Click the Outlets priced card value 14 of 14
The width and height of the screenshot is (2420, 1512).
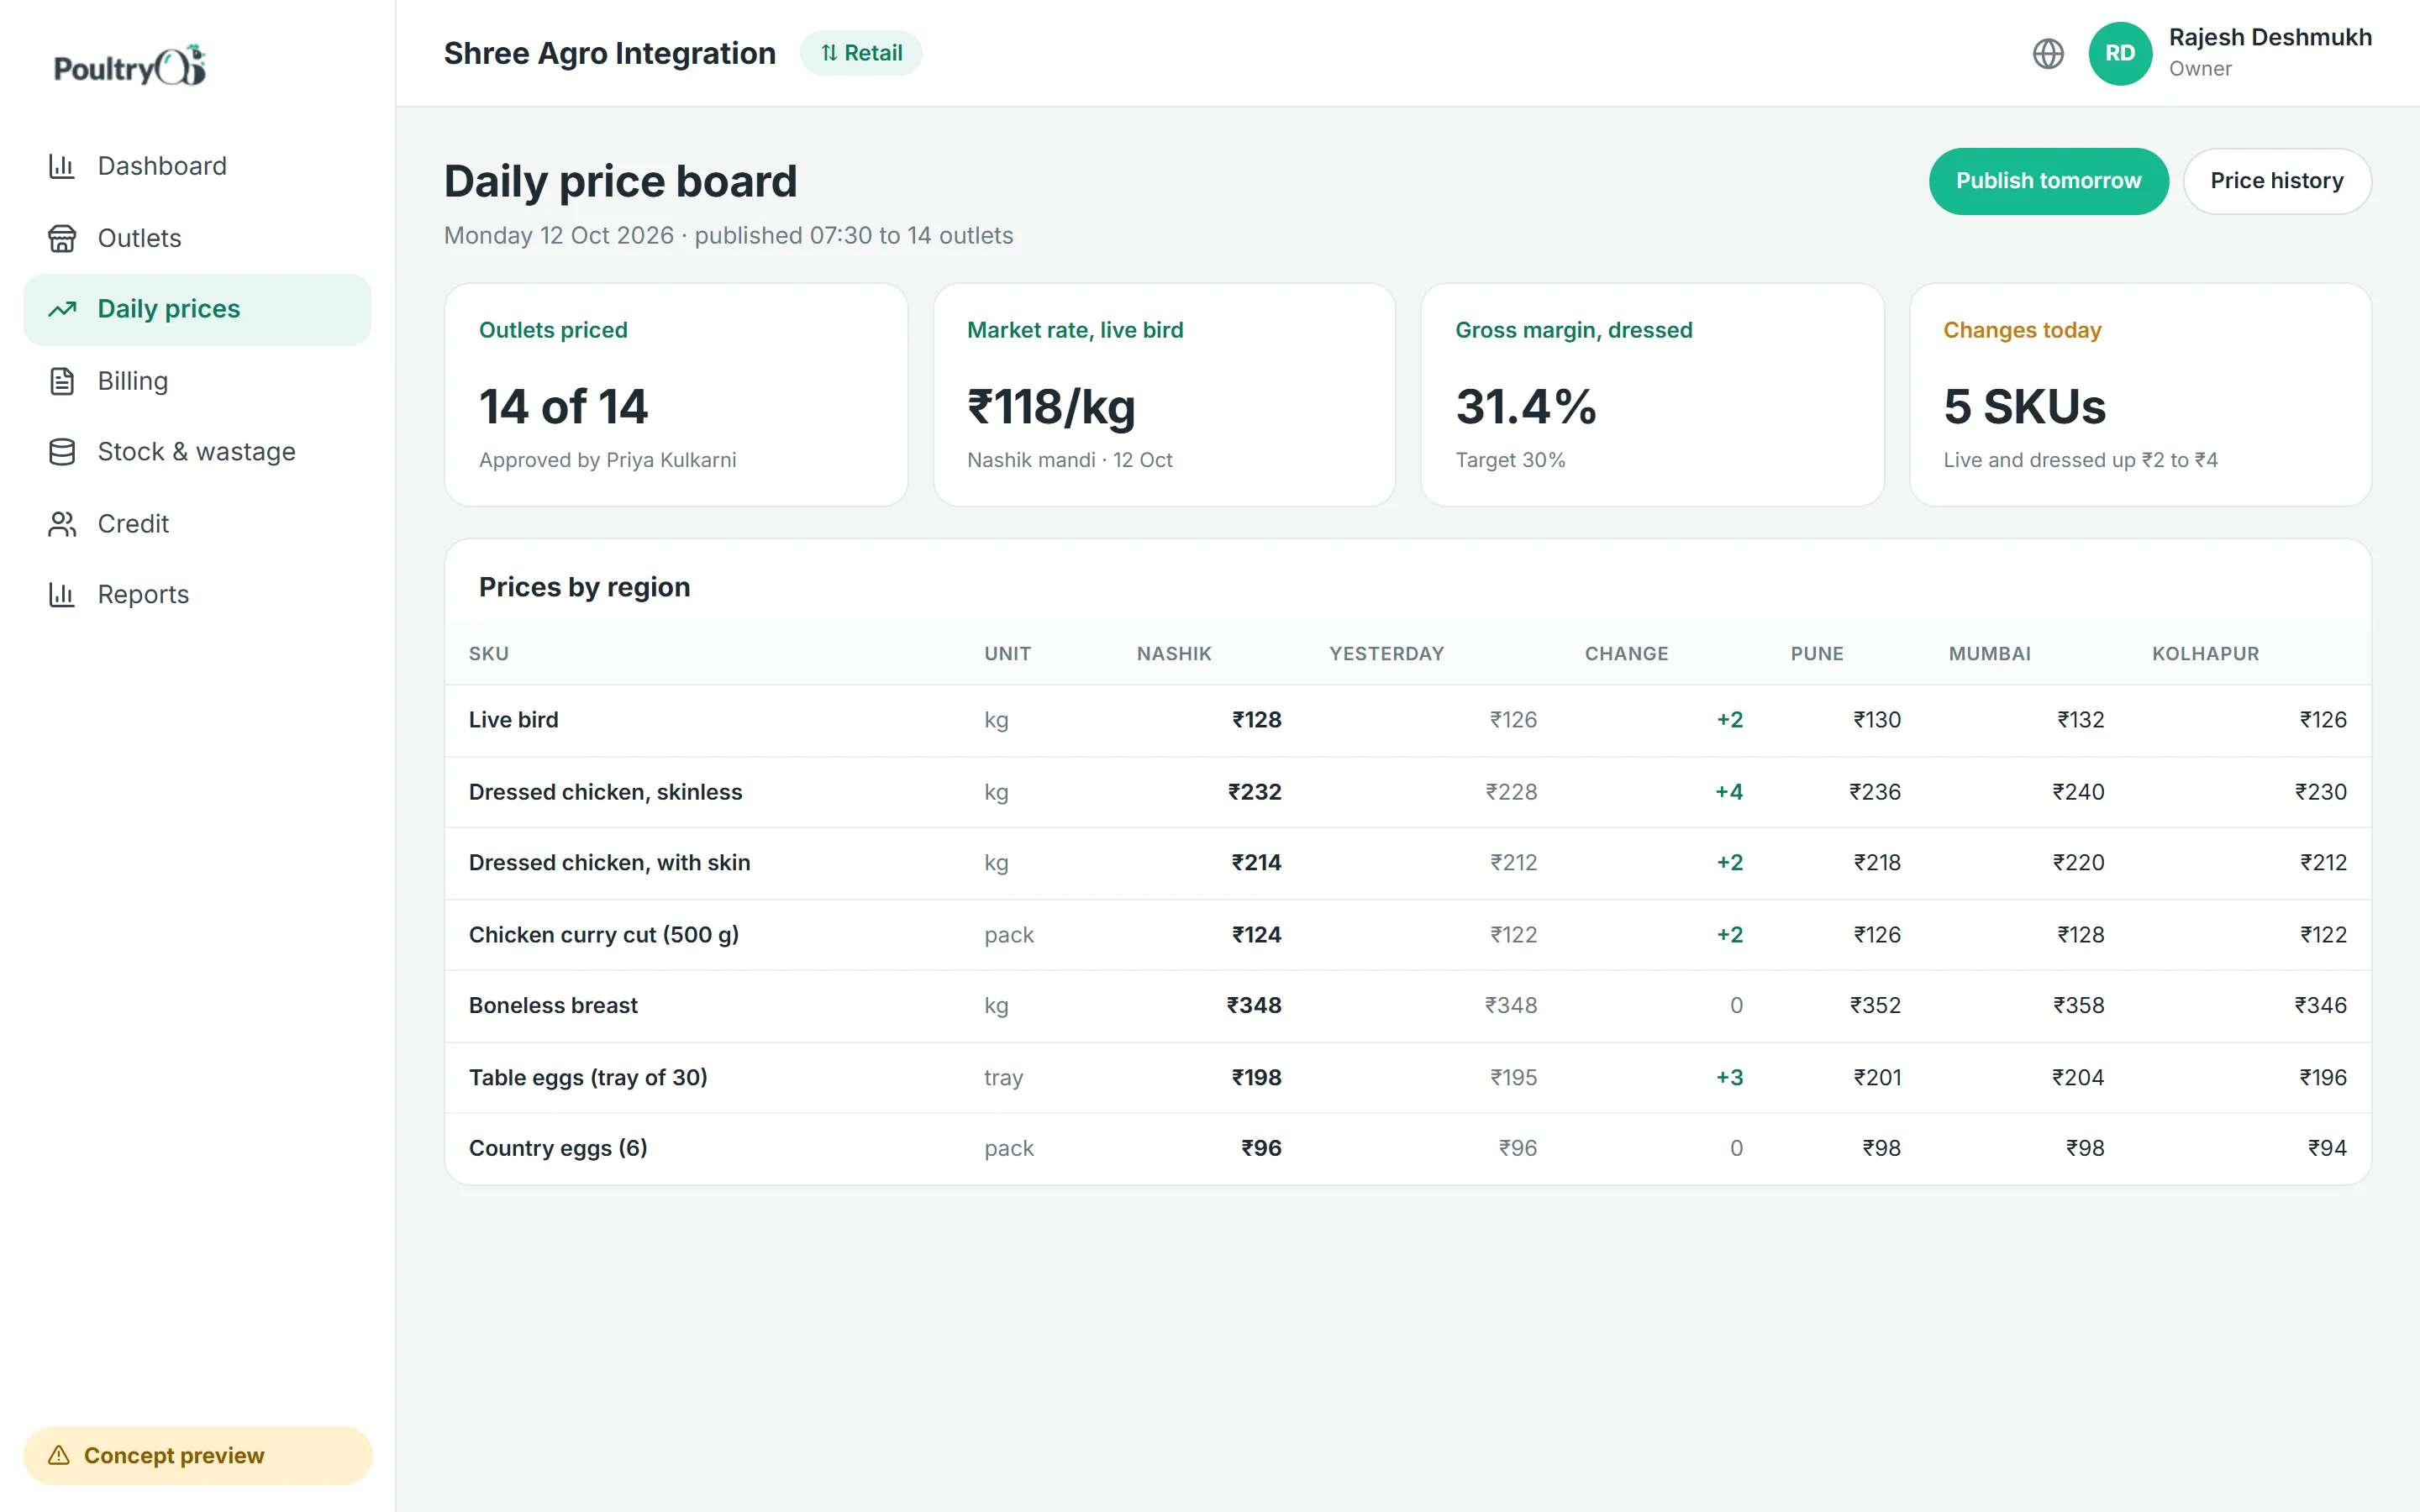563,407
